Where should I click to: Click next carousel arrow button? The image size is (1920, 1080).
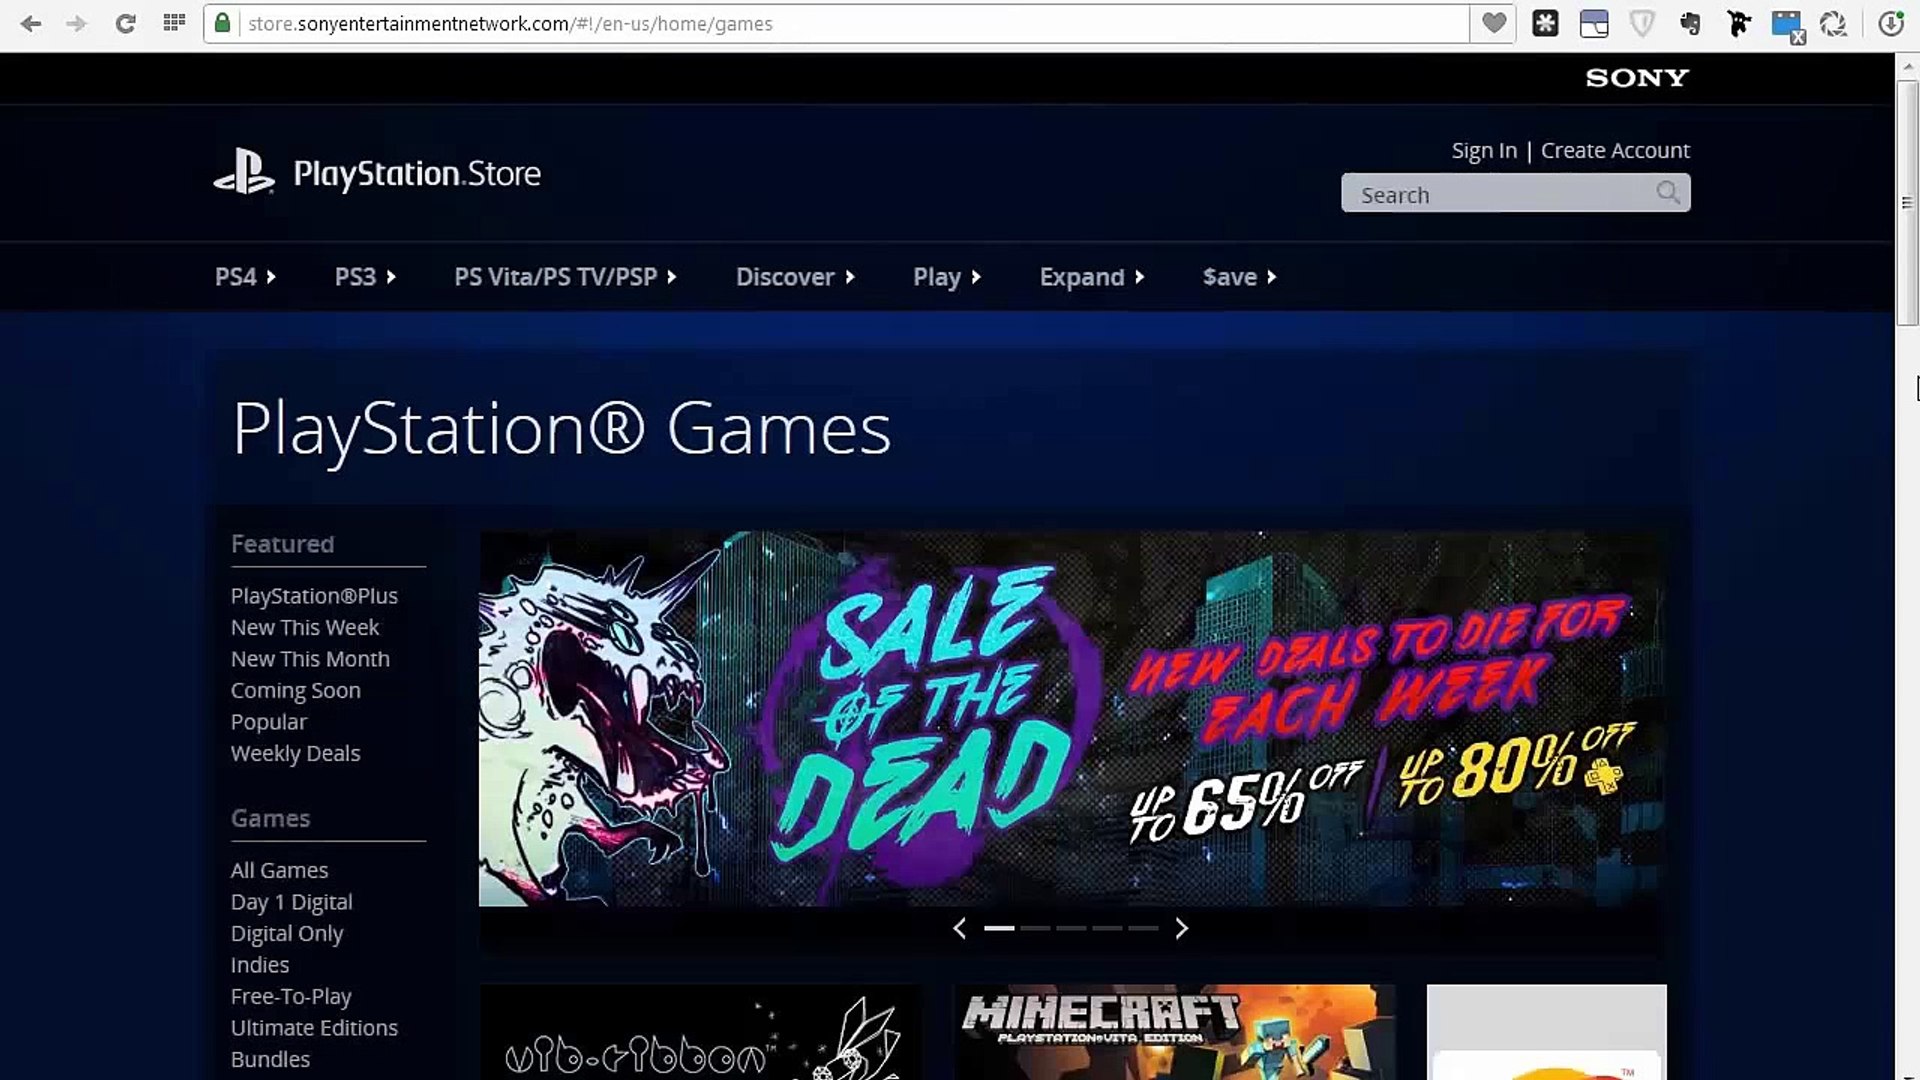(x=1182, y=927)
